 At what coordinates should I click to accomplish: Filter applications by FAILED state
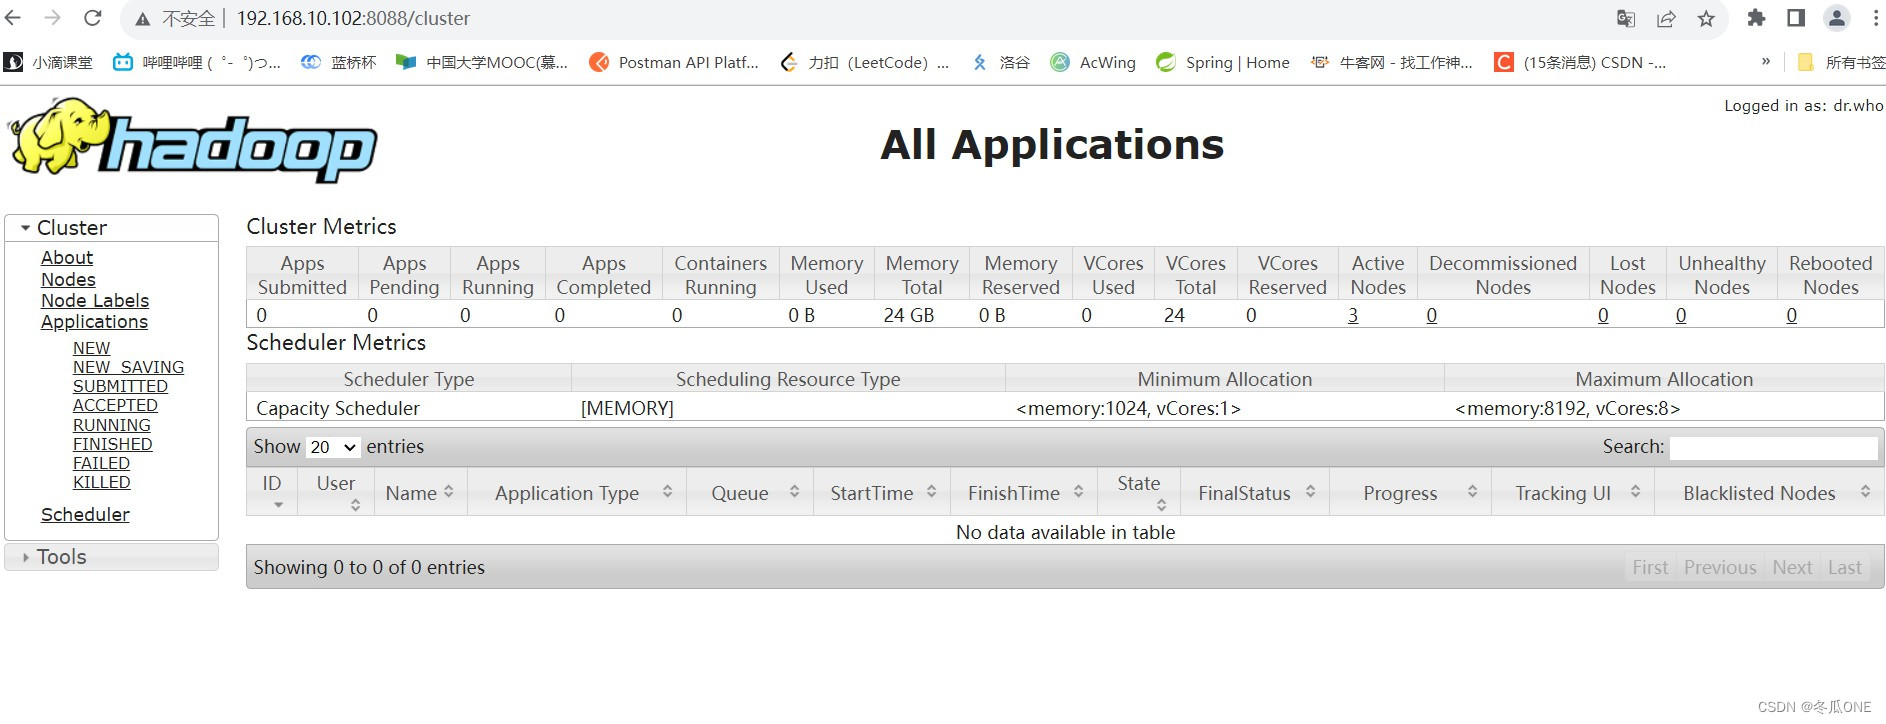[101, 463]
